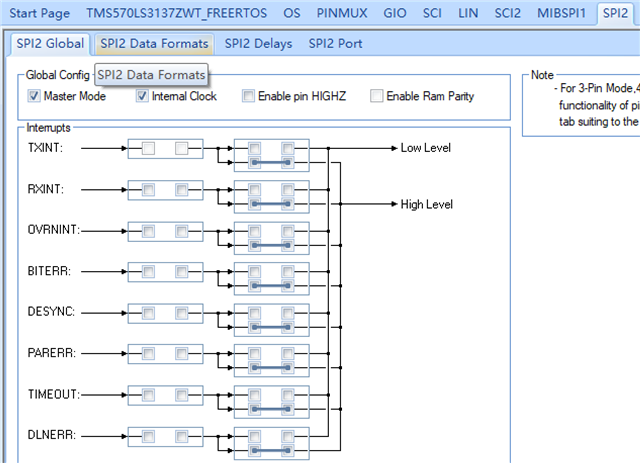
Task: Check TXINT upper-right Low Level routing checkbox
Action: coord(288,148)
